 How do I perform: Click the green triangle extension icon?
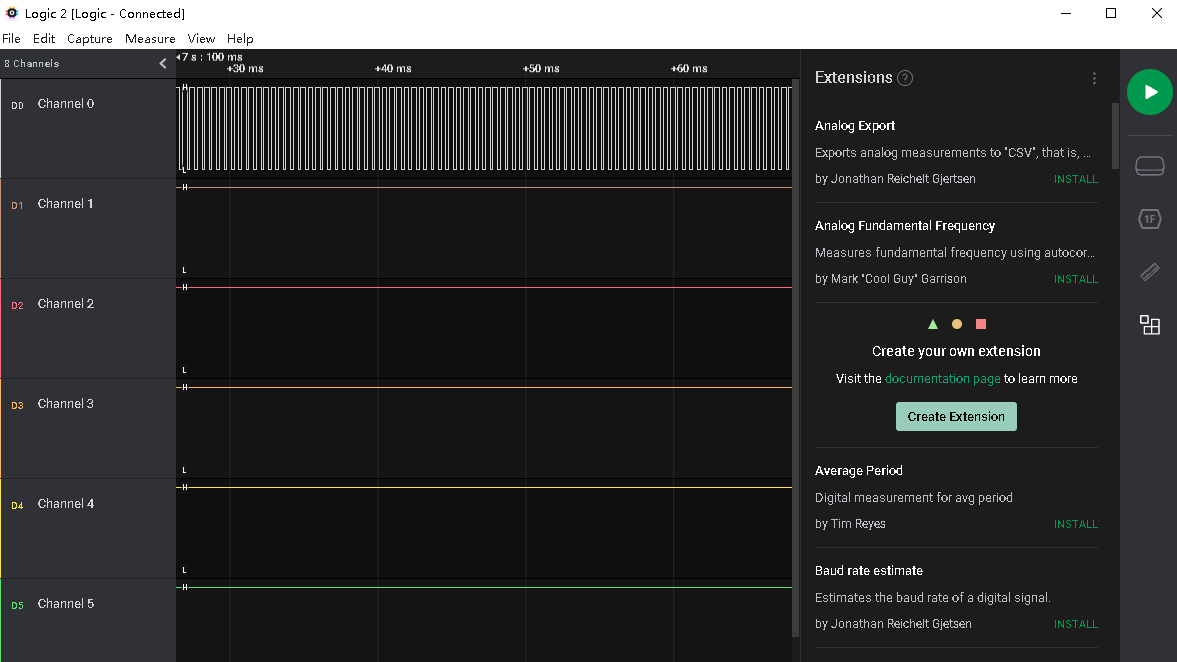point(932,324)
